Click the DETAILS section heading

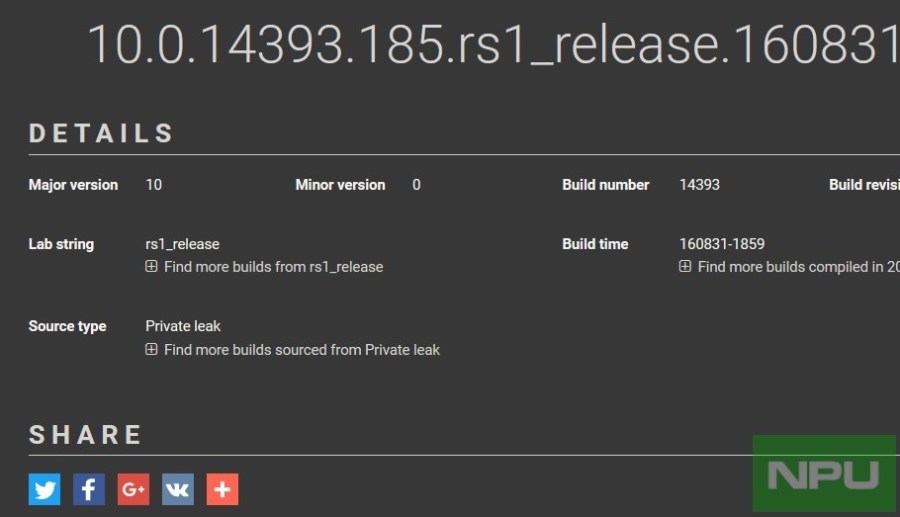[x=102, y=134]
